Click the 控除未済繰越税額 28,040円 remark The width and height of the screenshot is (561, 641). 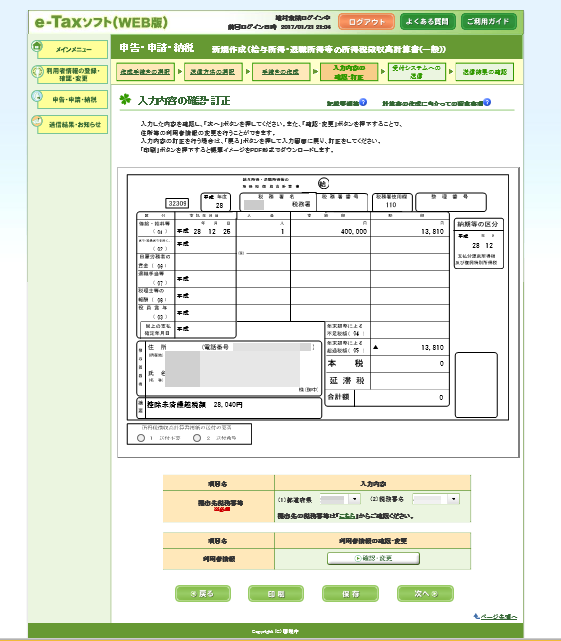coord(195,405)
